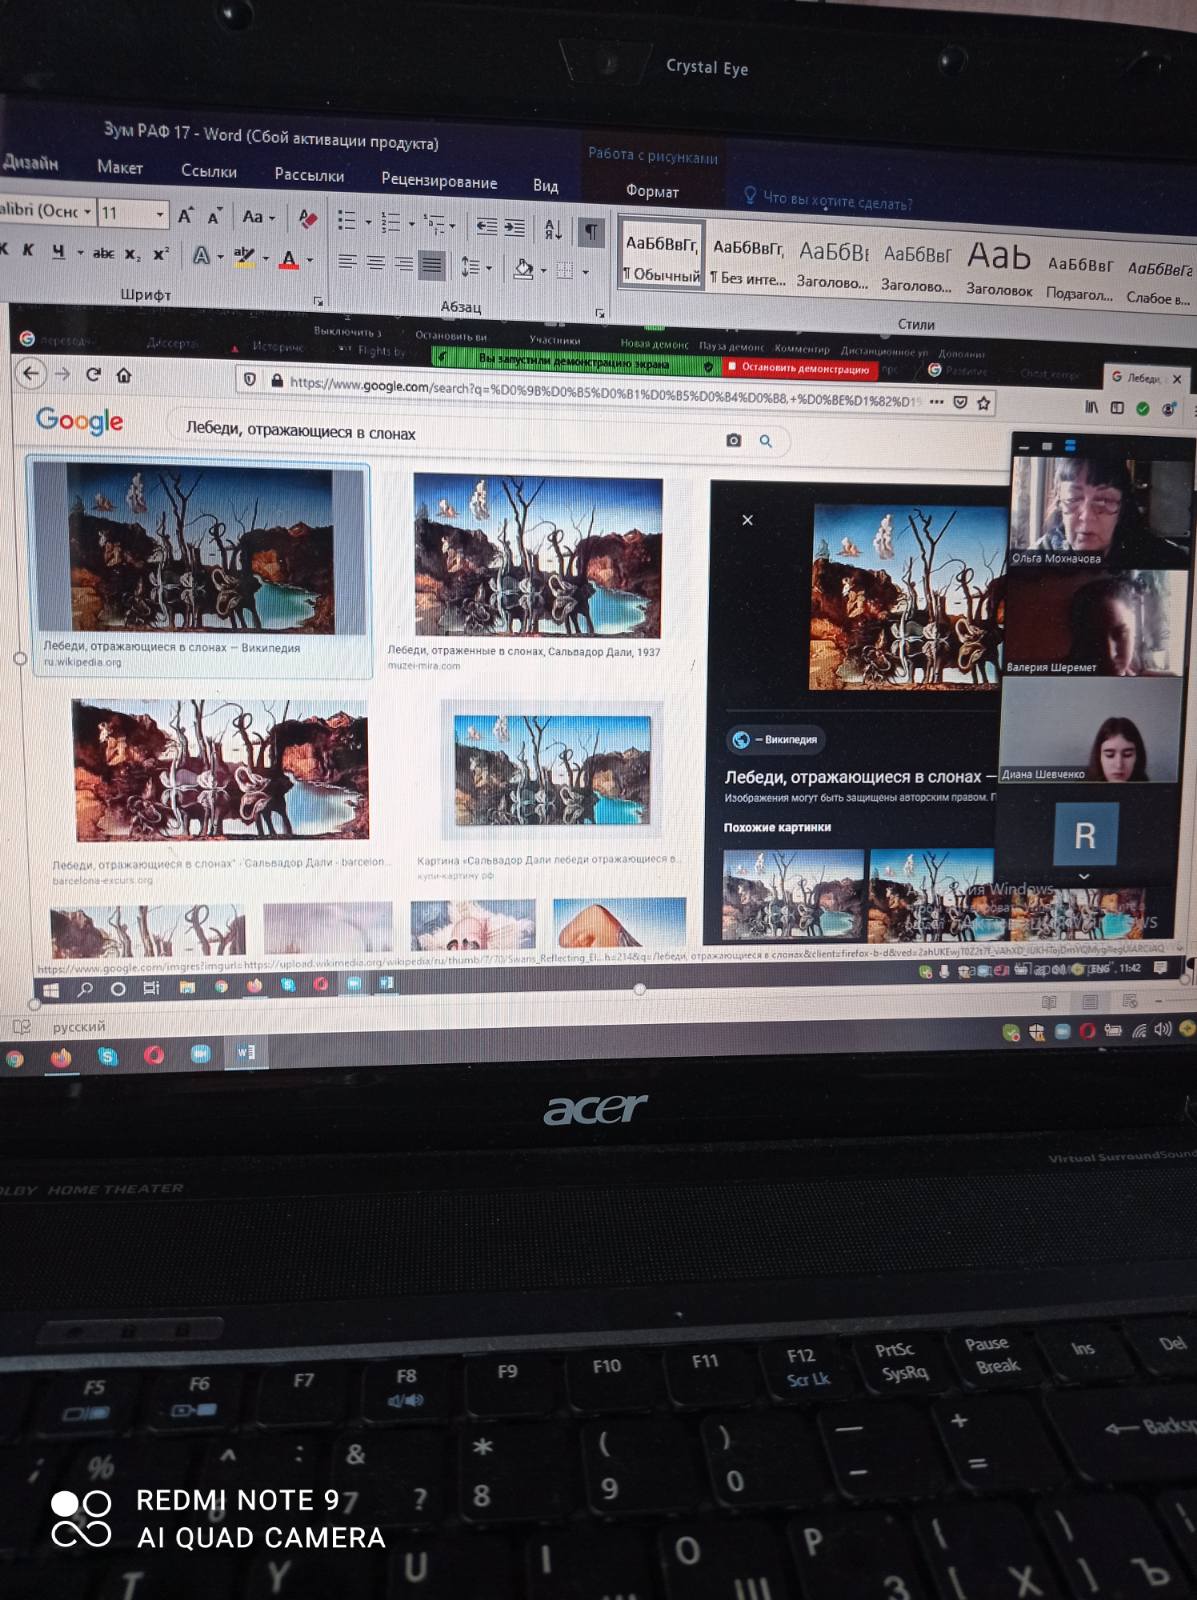Viewport: 1197px width, 1600px height.
Task: Decrease font size in Word ribbon
Action: point(214,216)
